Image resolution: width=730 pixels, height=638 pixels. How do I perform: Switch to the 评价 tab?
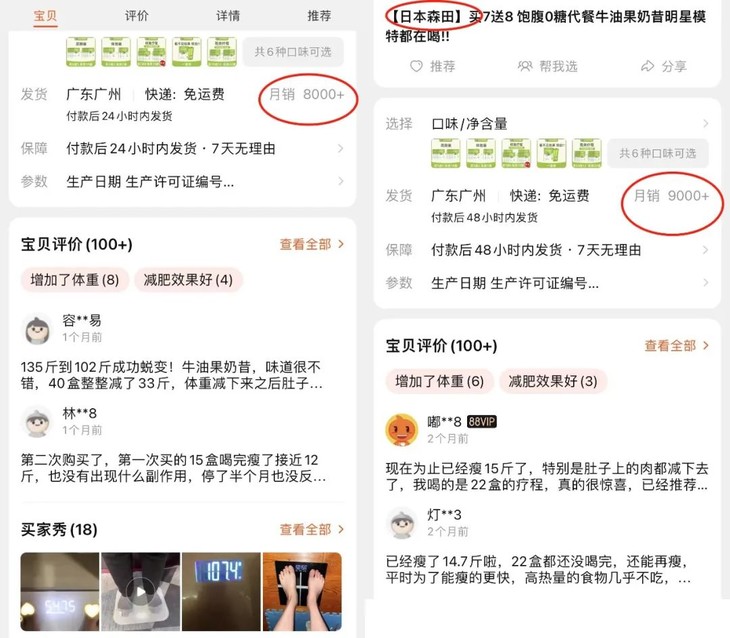click(136, 16)
